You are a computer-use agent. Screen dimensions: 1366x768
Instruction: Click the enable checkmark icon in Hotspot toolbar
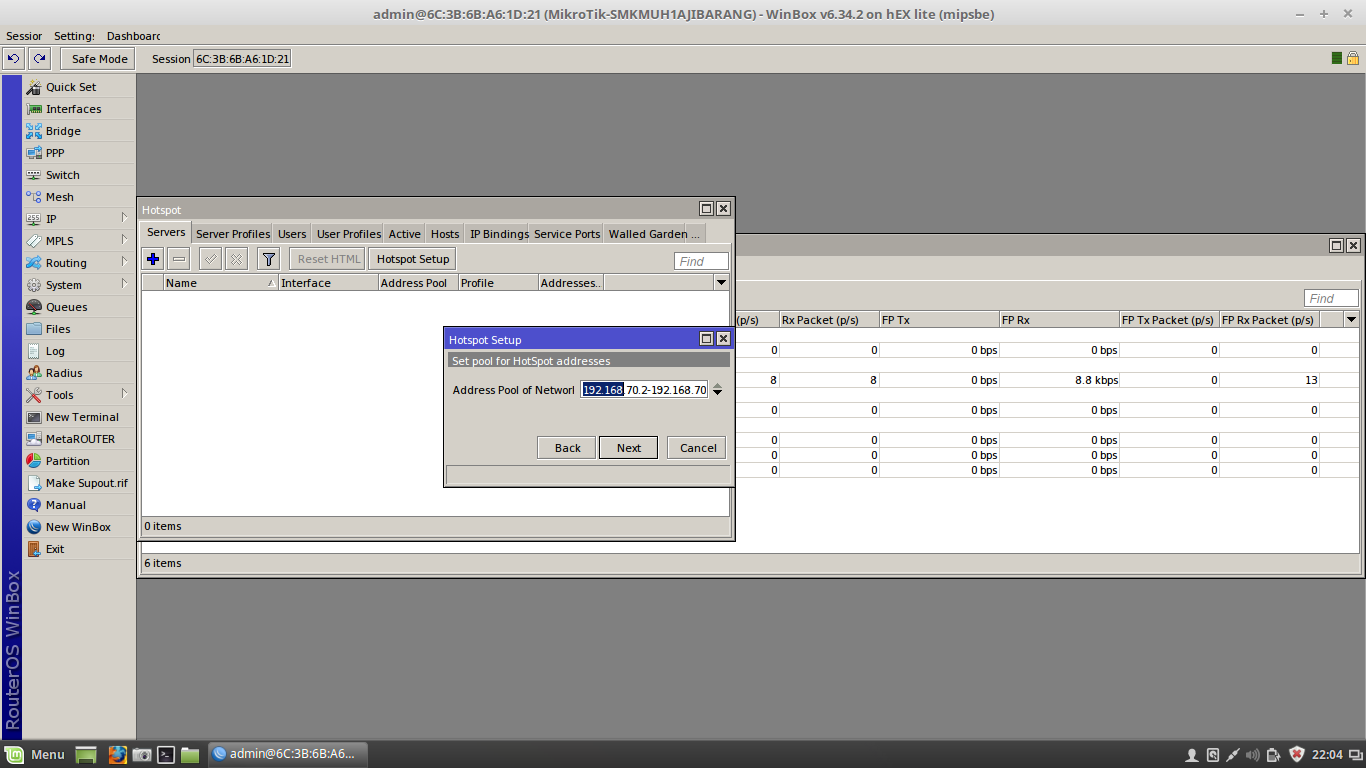tap(210, 259)
